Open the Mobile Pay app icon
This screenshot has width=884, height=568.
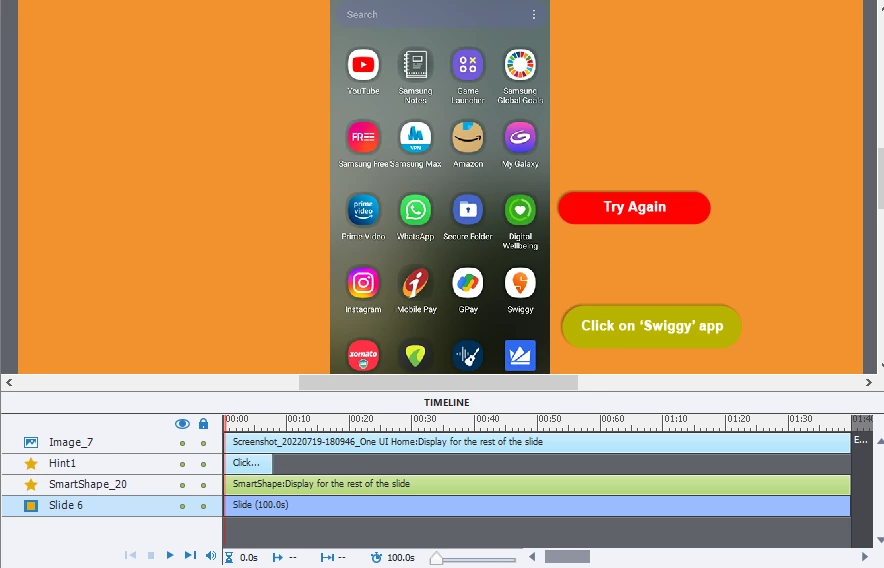[x=416, y=283]
